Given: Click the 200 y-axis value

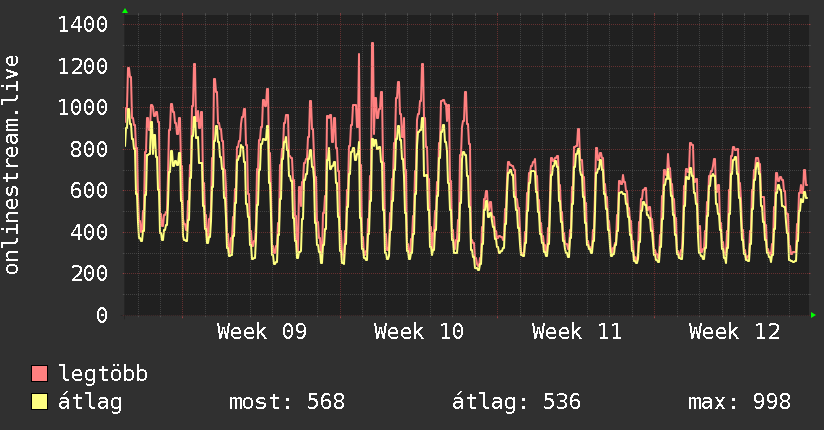Looking at the screenshot, I should (x=89, y=274).
